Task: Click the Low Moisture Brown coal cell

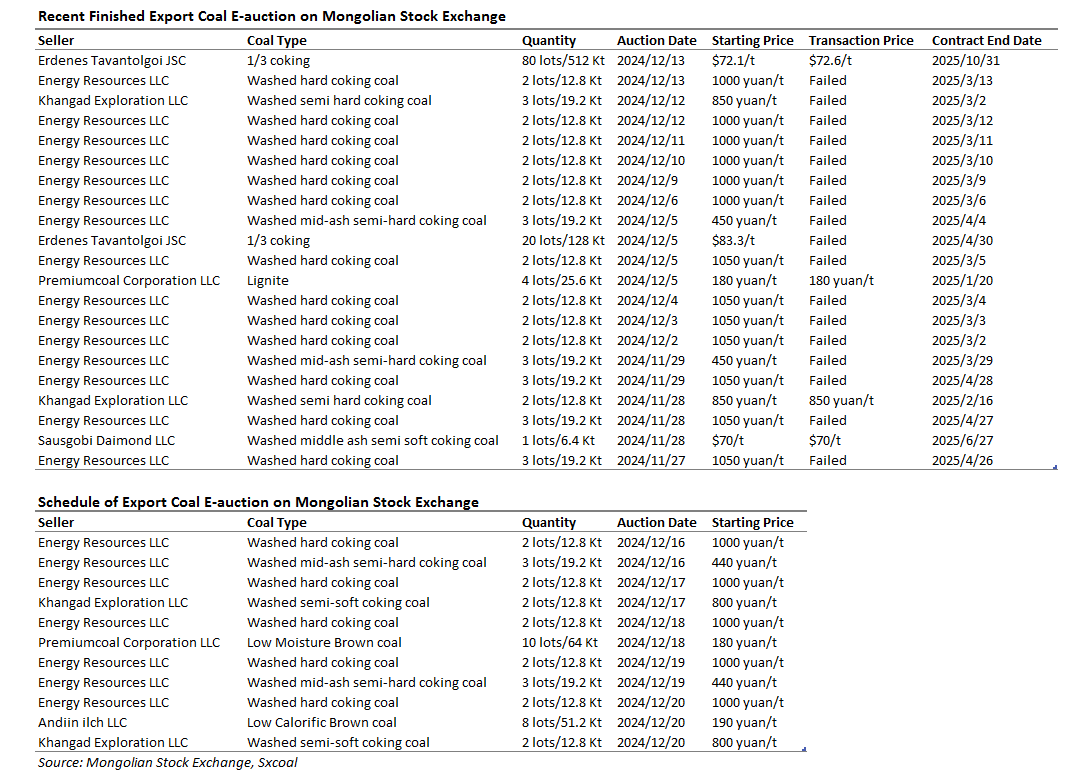Action: point(324,643)
